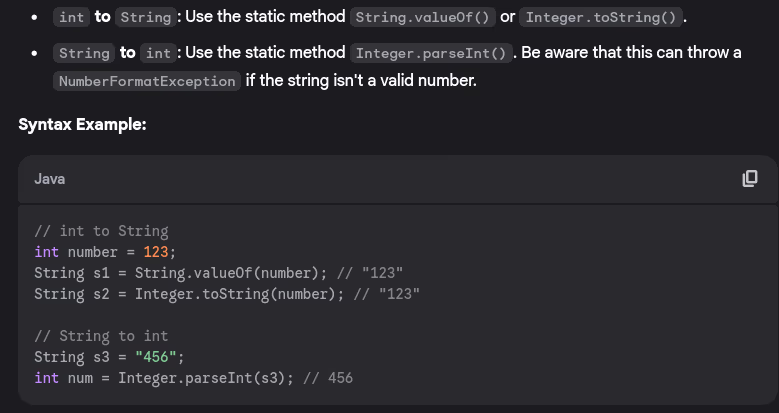Click the 'int' chip in the first bullet

pyautogui.click(x=71, y=18)
